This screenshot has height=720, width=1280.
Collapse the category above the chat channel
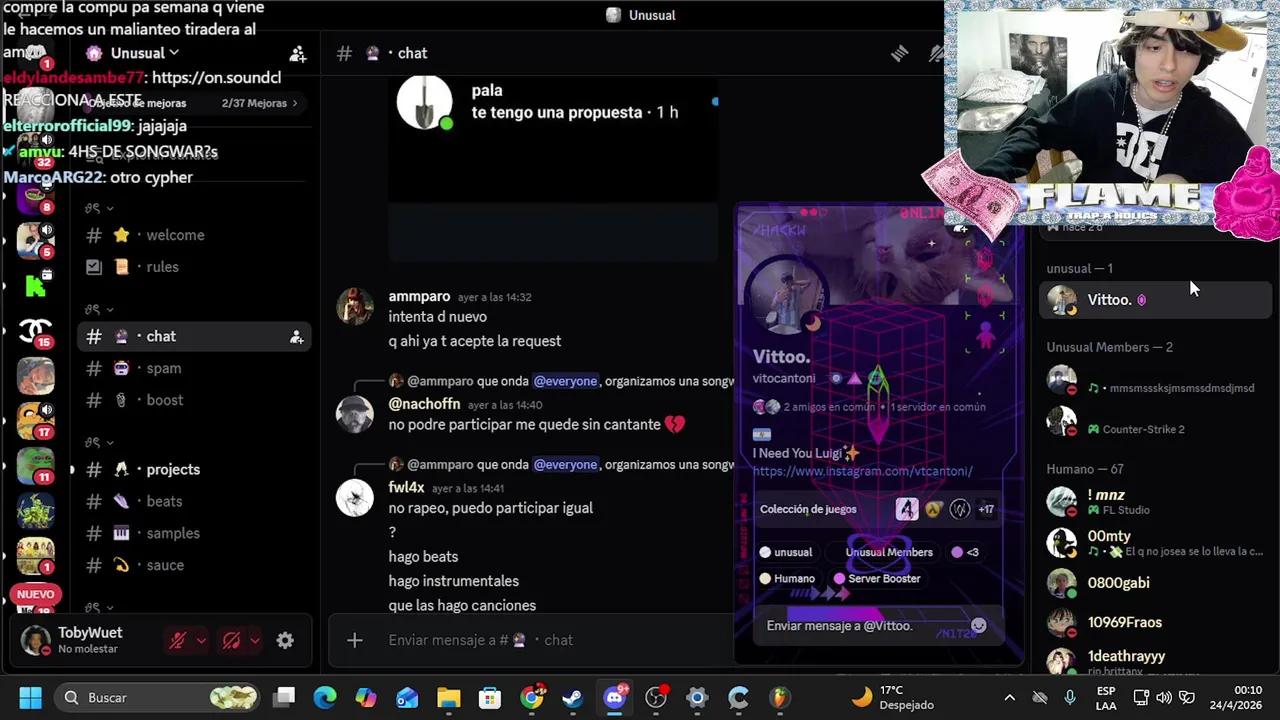tap(99, 309)
